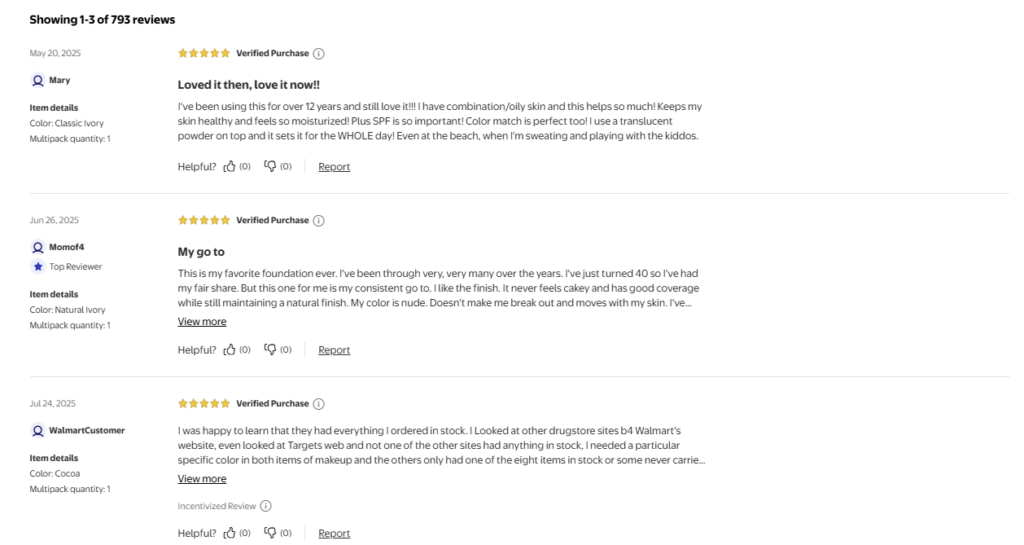Screen dimensions: 1024x545
Task: Click WalmartCustomer's profile avatar icon
Action: [38, 431]
